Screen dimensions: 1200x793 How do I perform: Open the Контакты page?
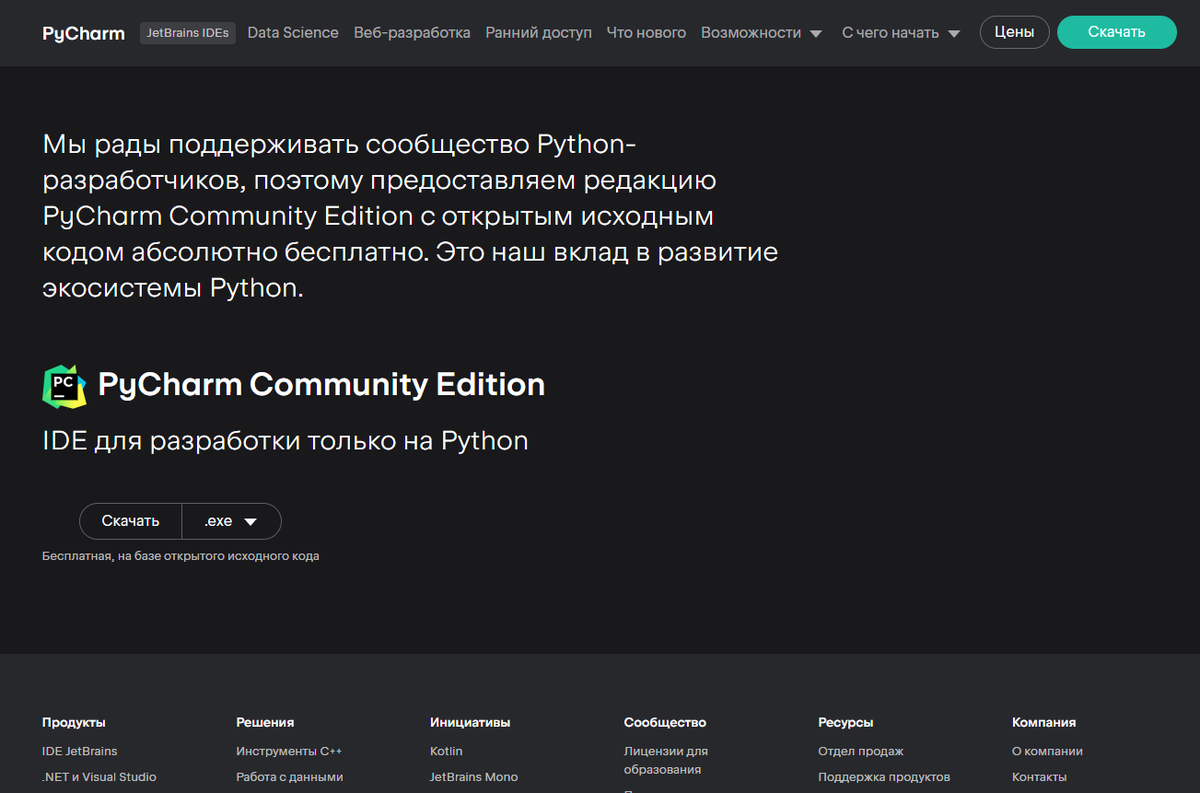coord(1039,777)
